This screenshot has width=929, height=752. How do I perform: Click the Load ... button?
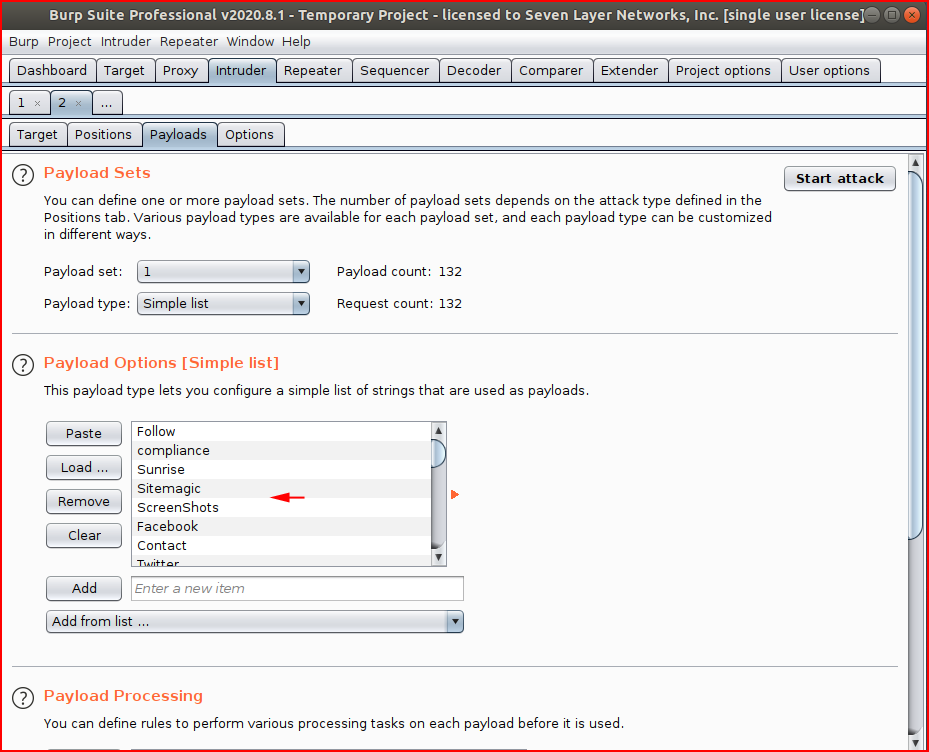84,468
